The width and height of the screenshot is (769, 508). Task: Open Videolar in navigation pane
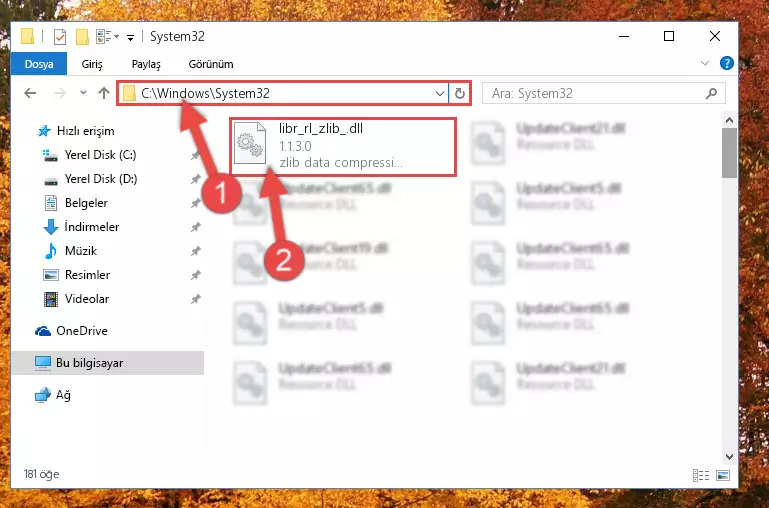pyautogui.click(x=87, y=299)
